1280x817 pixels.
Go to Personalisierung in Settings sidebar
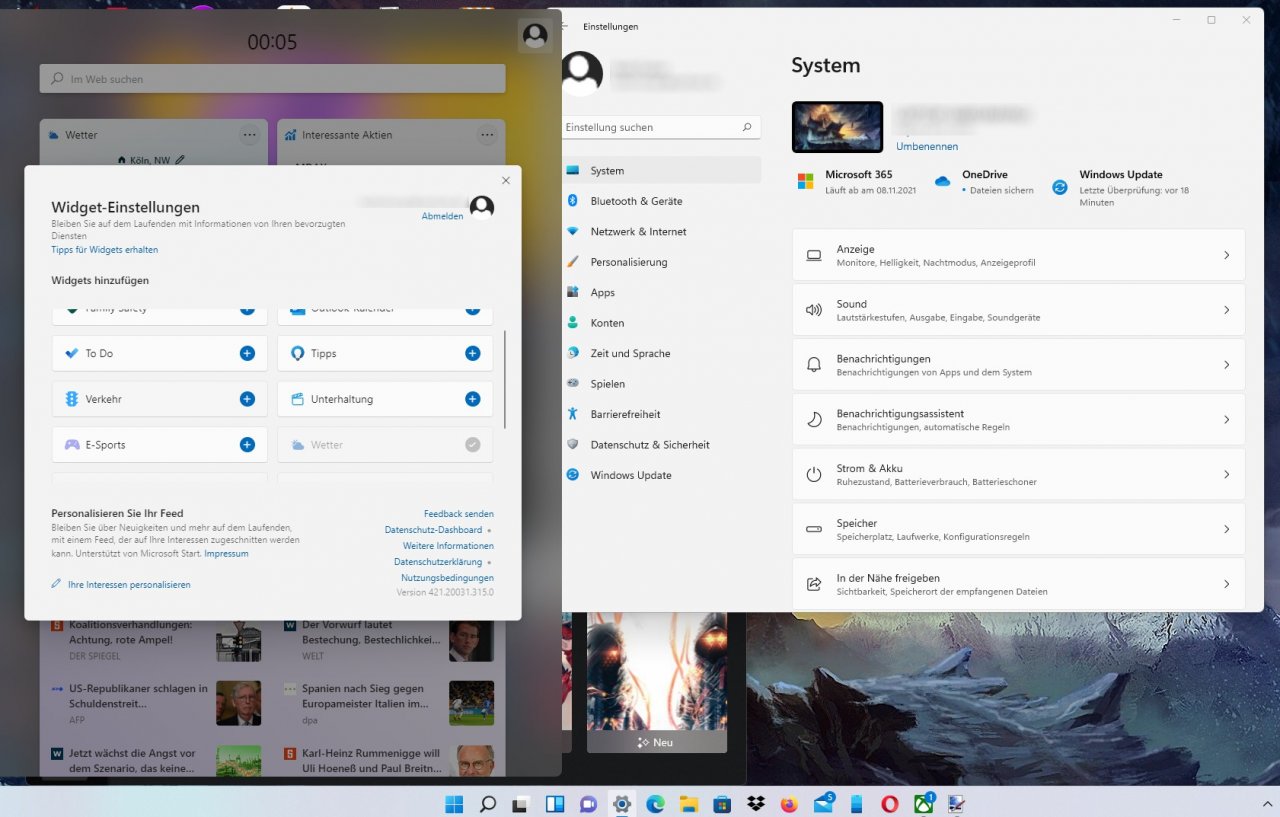pos(661,262)
